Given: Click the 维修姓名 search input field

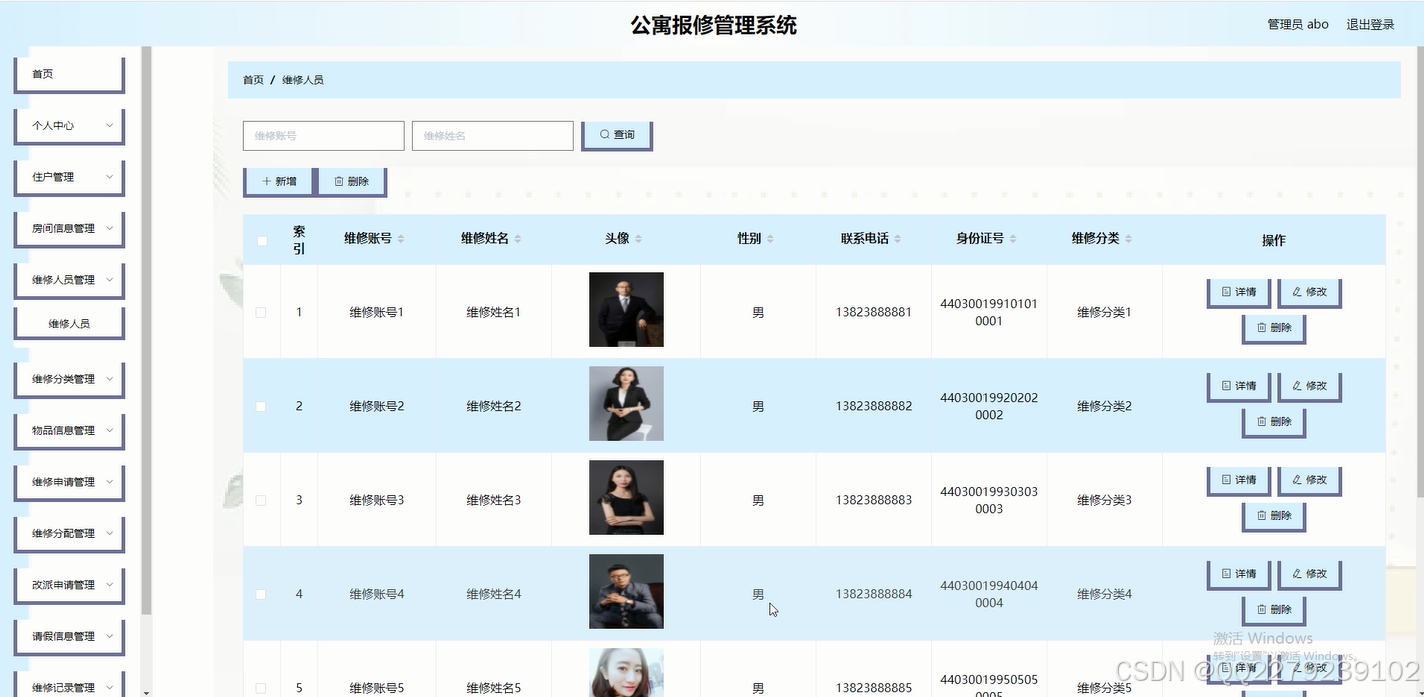Looking at the screenshot, I should (x=491, y=134).
